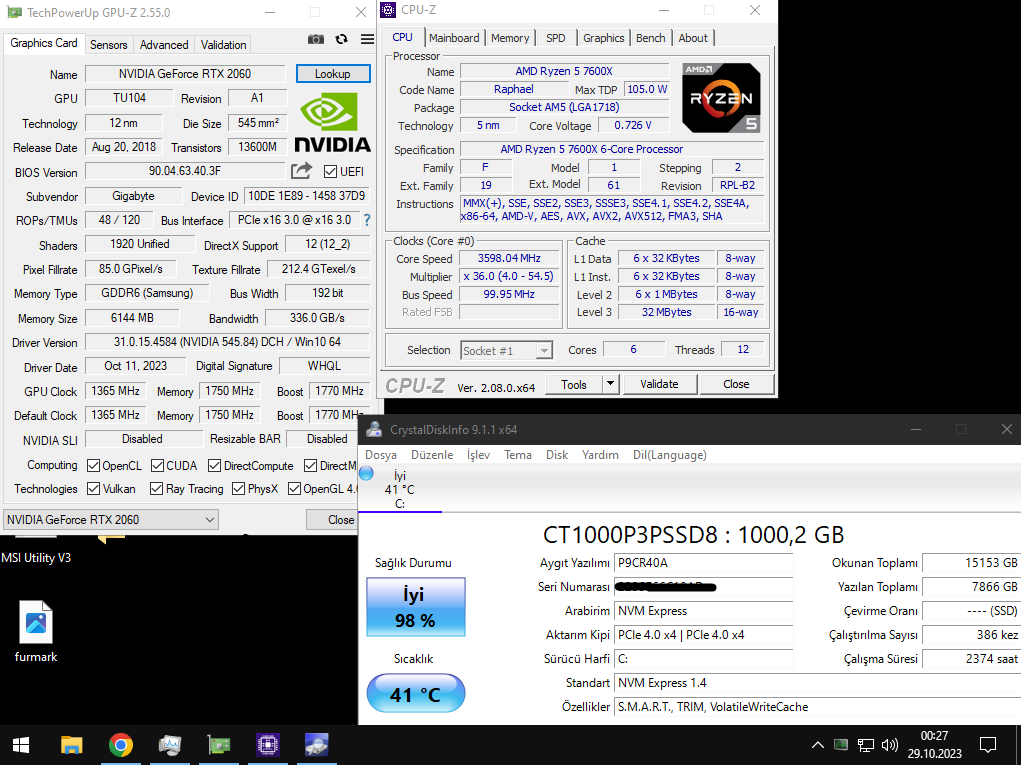Switch to the Advanced tab in GPU-Z

point(164,44)
